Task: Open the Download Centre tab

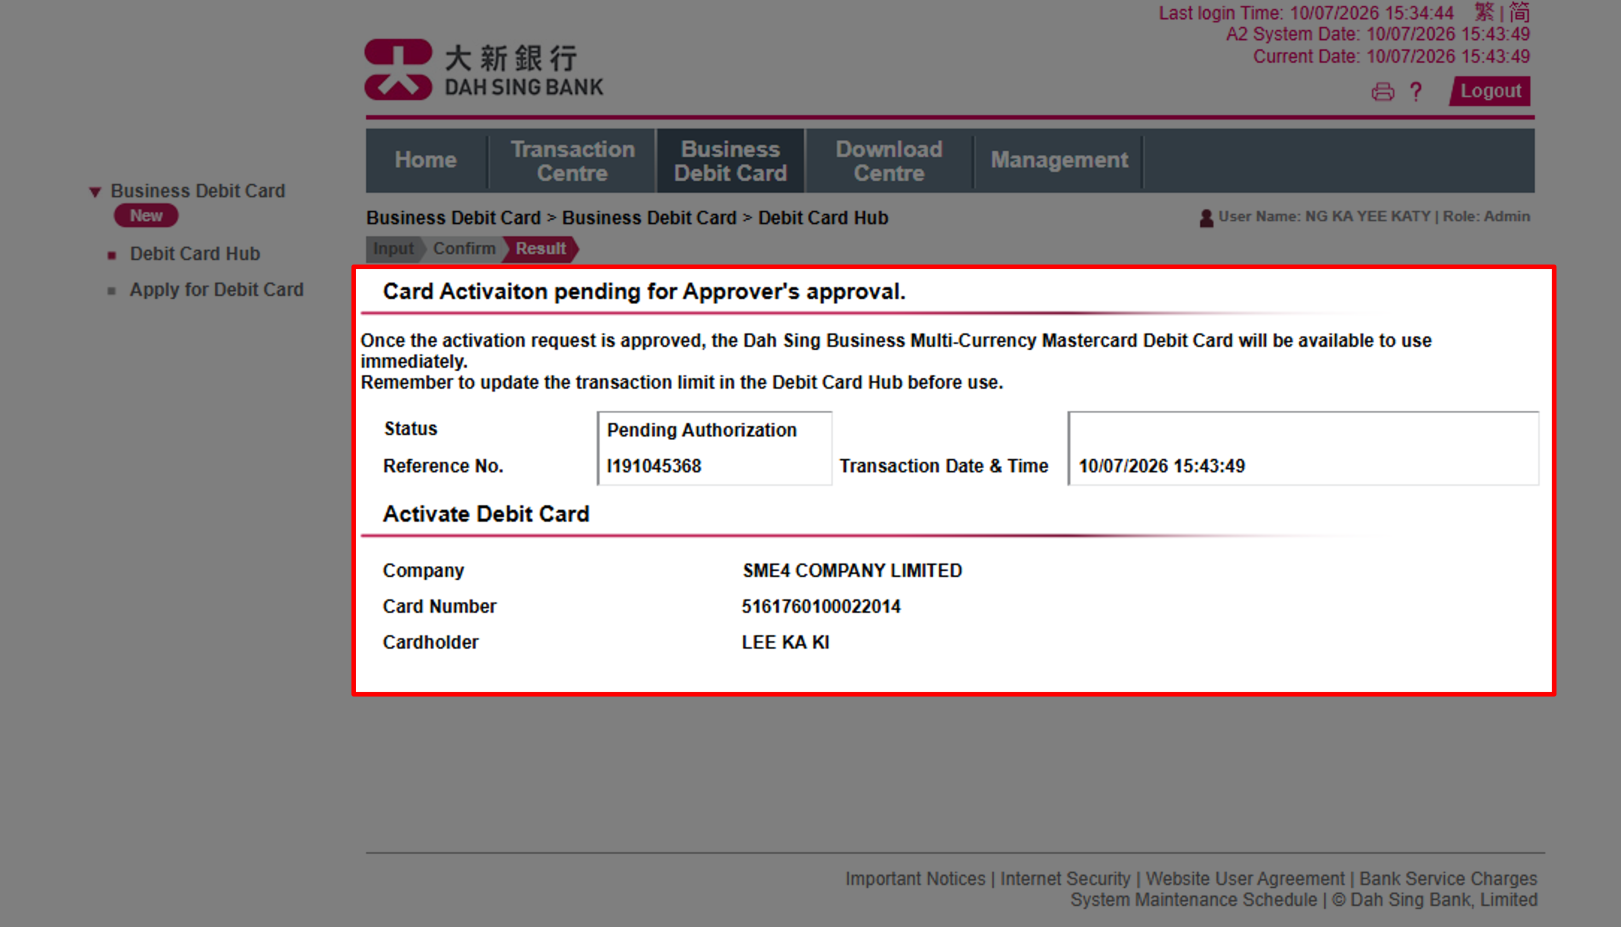Action: tap(887, 160)
